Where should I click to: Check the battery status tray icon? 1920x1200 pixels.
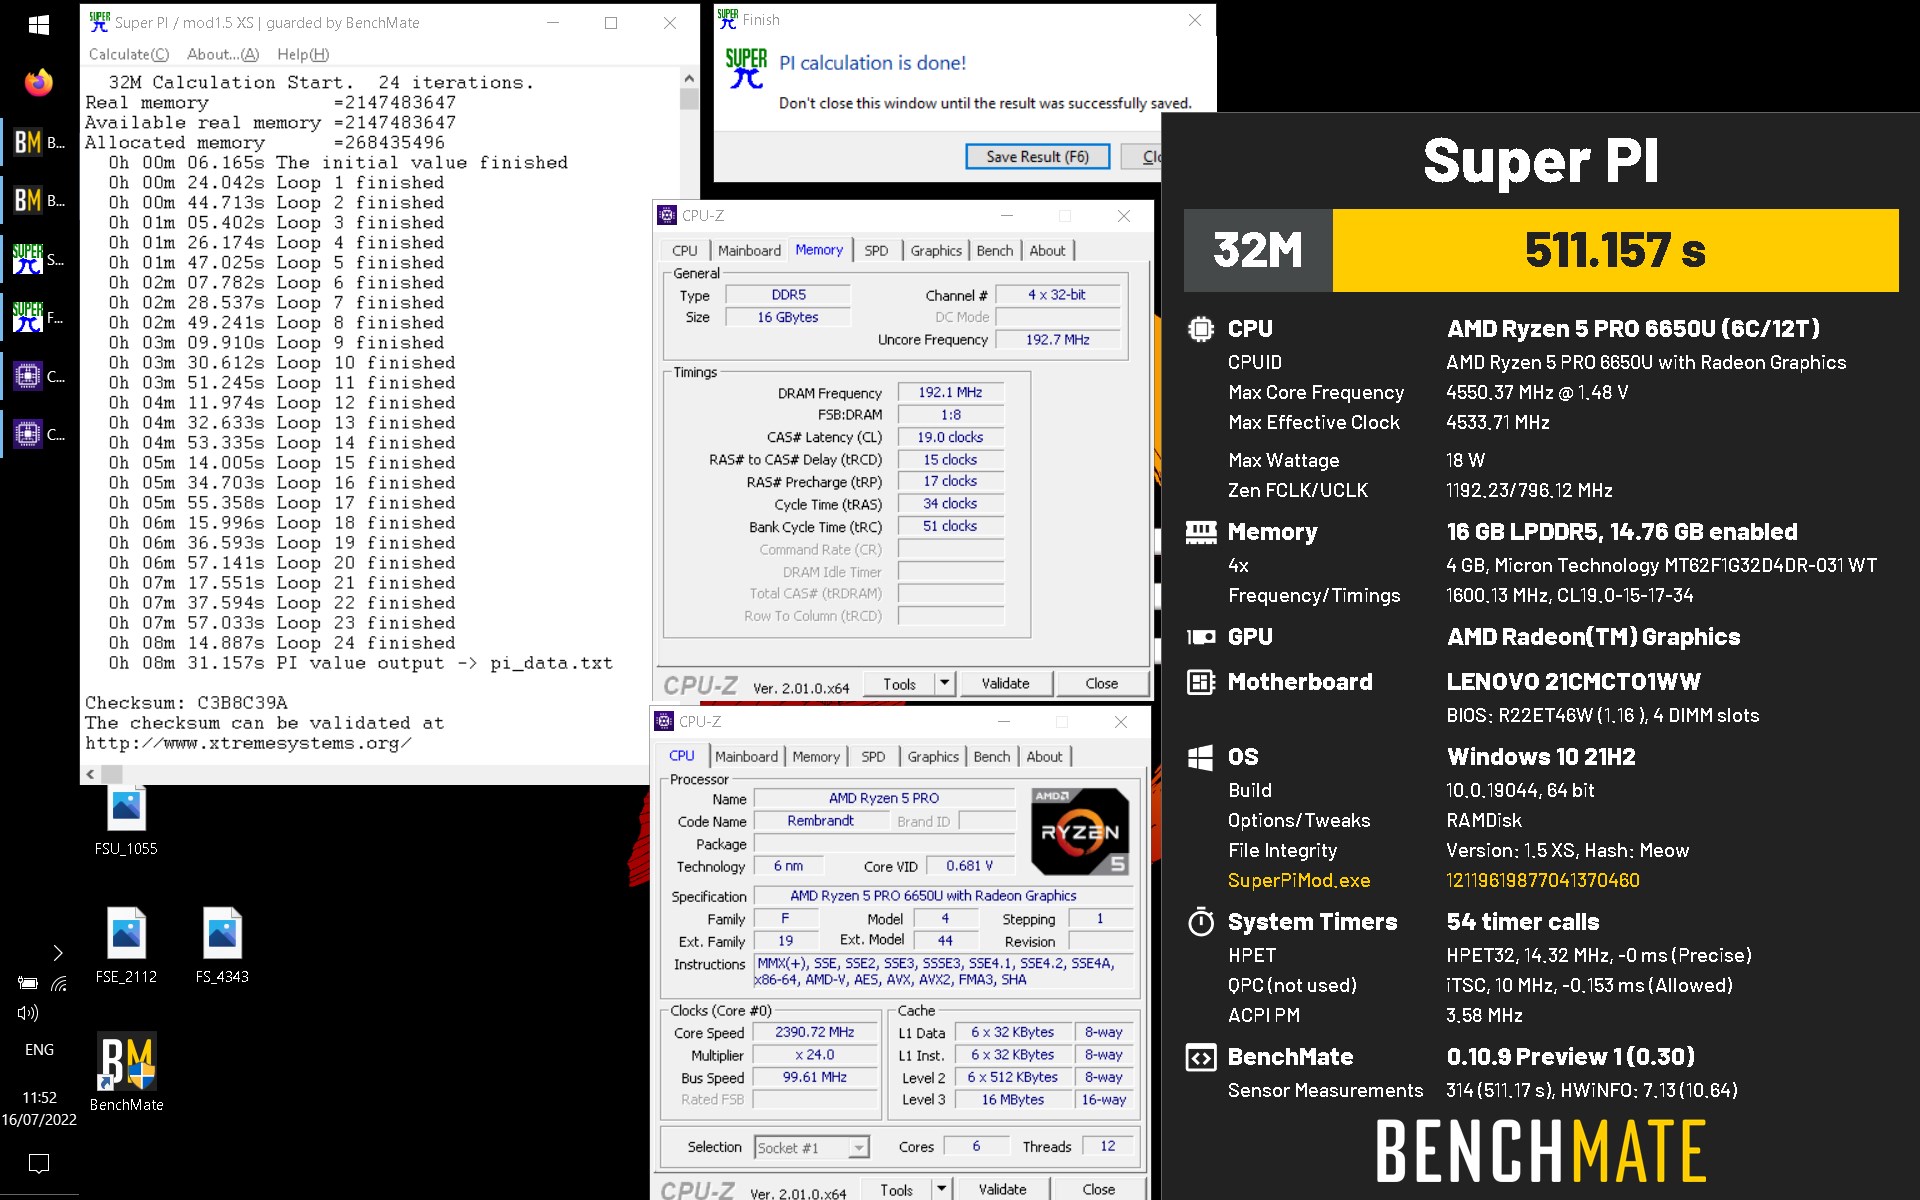pyautogui.click(x=28, y=983)
